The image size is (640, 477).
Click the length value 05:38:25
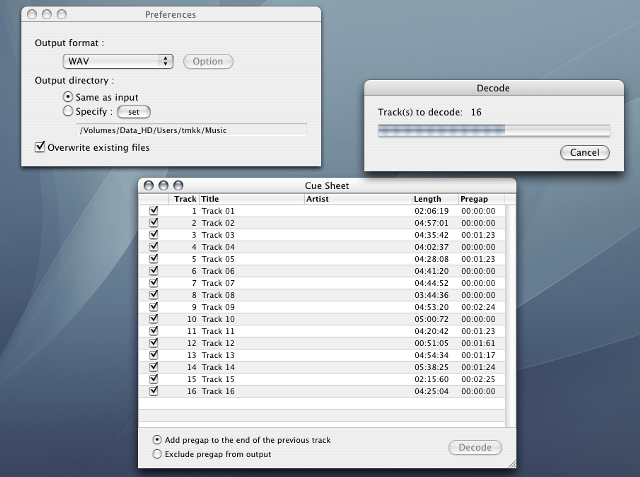(431, 367)
